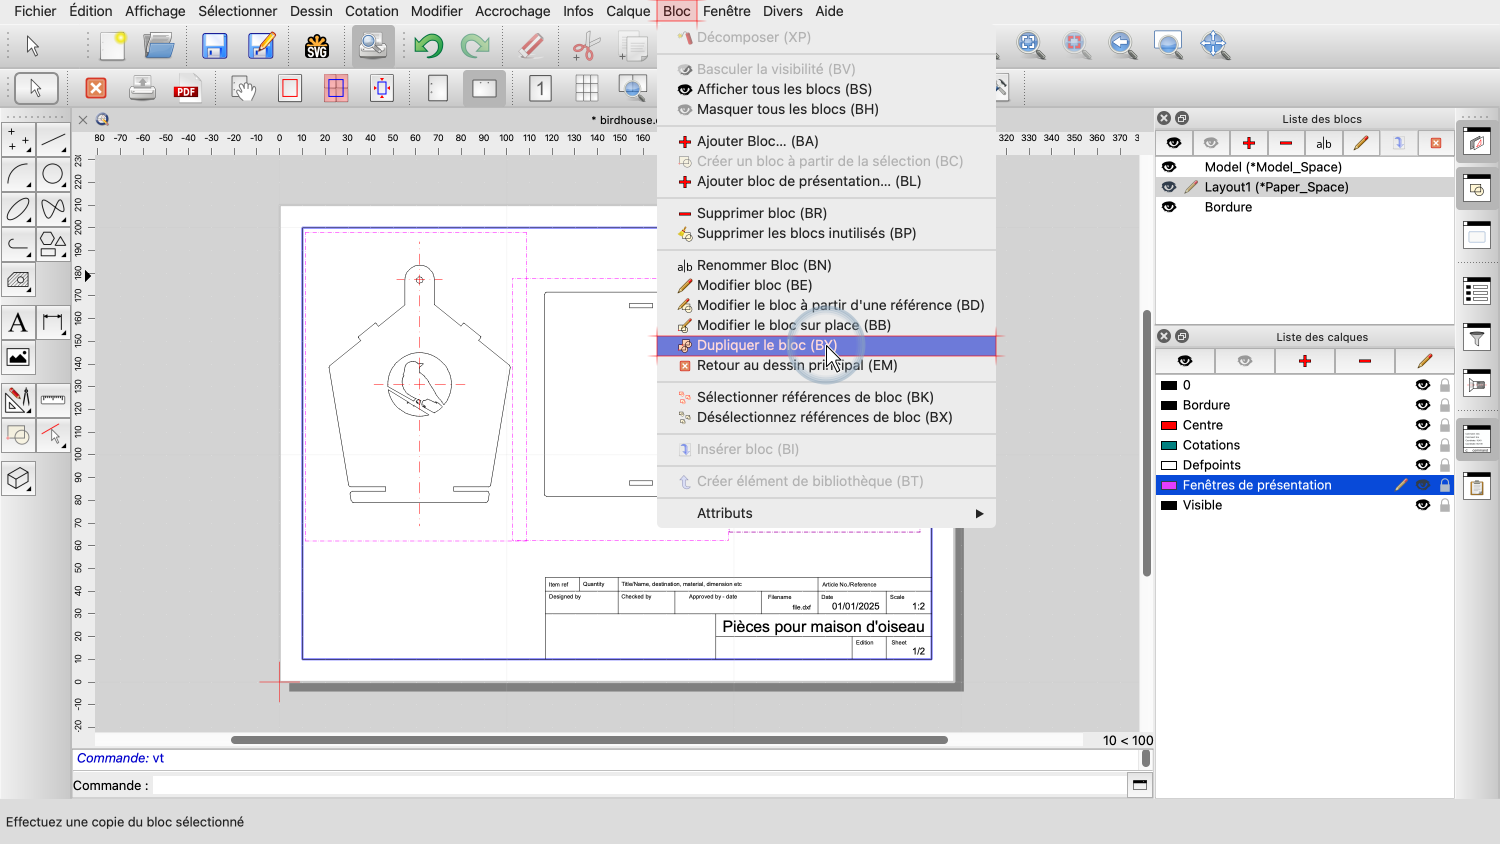Choose Renommer Bloc (BN) menu entry

coord(764,265)
